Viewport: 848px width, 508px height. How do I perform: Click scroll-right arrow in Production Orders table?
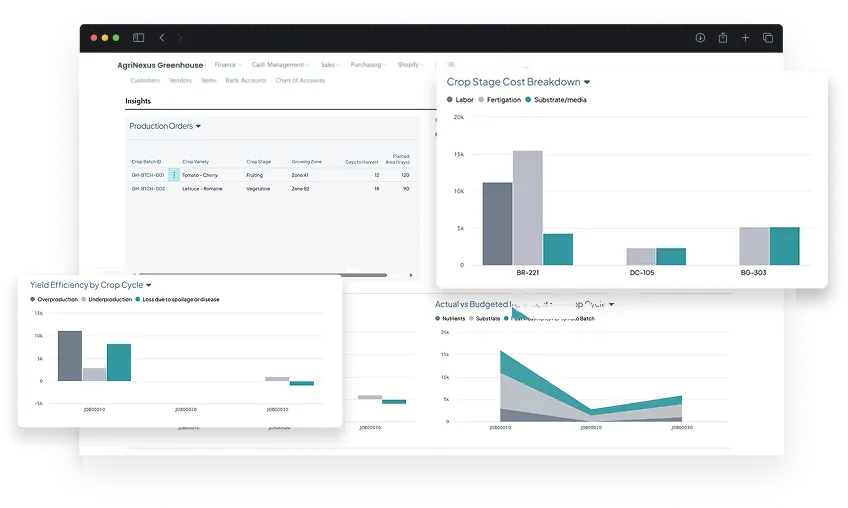(411, 275)
